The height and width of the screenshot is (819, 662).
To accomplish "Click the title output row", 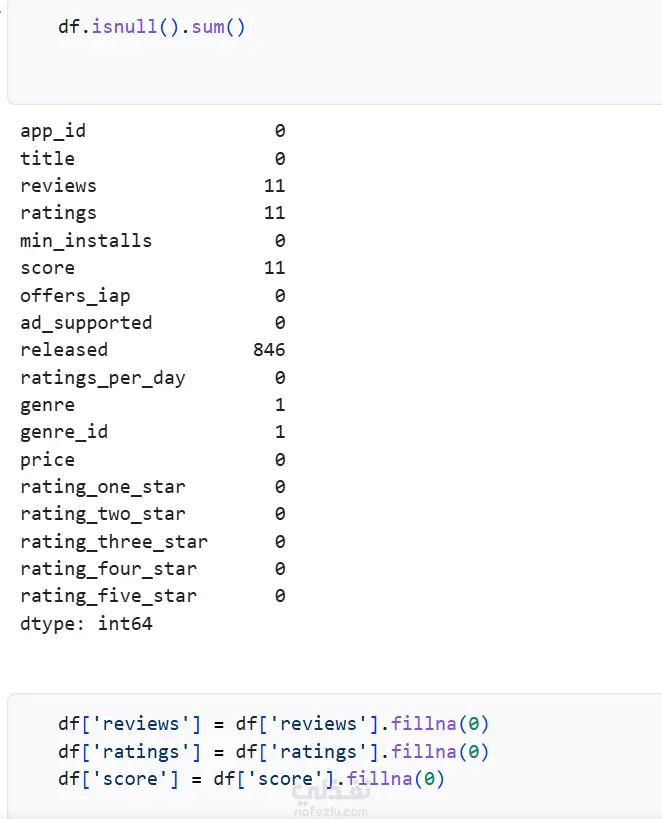I will pyautogui.click(x=153, y=158).
